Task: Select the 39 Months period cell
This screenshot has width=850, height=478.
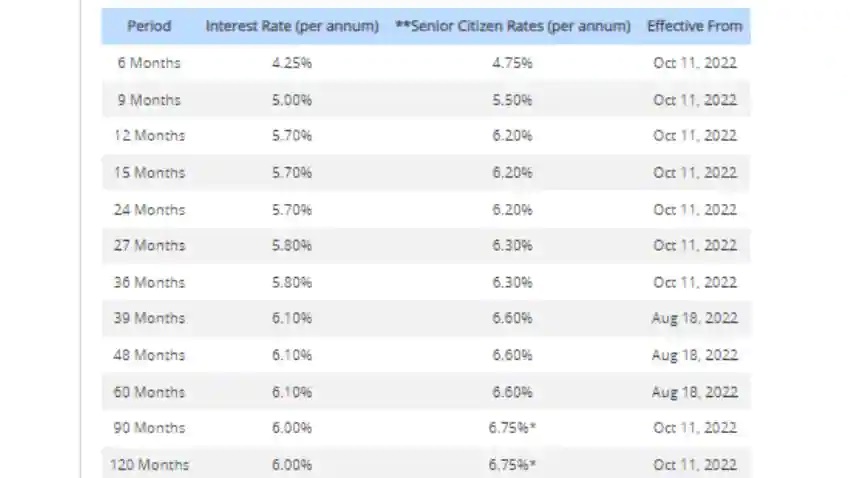Action: click(149, 318)
